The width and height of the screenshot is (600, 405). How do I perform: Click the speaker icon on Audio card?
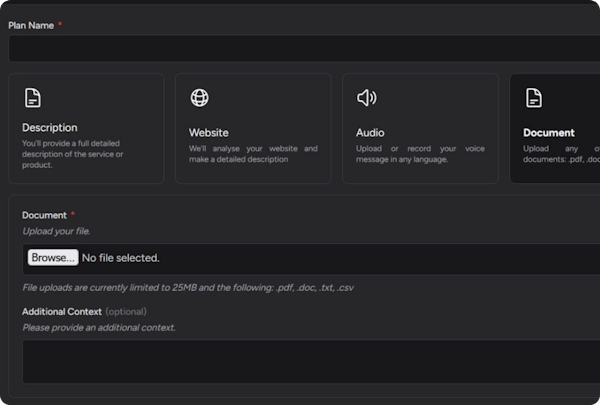(x=367, y=98)
